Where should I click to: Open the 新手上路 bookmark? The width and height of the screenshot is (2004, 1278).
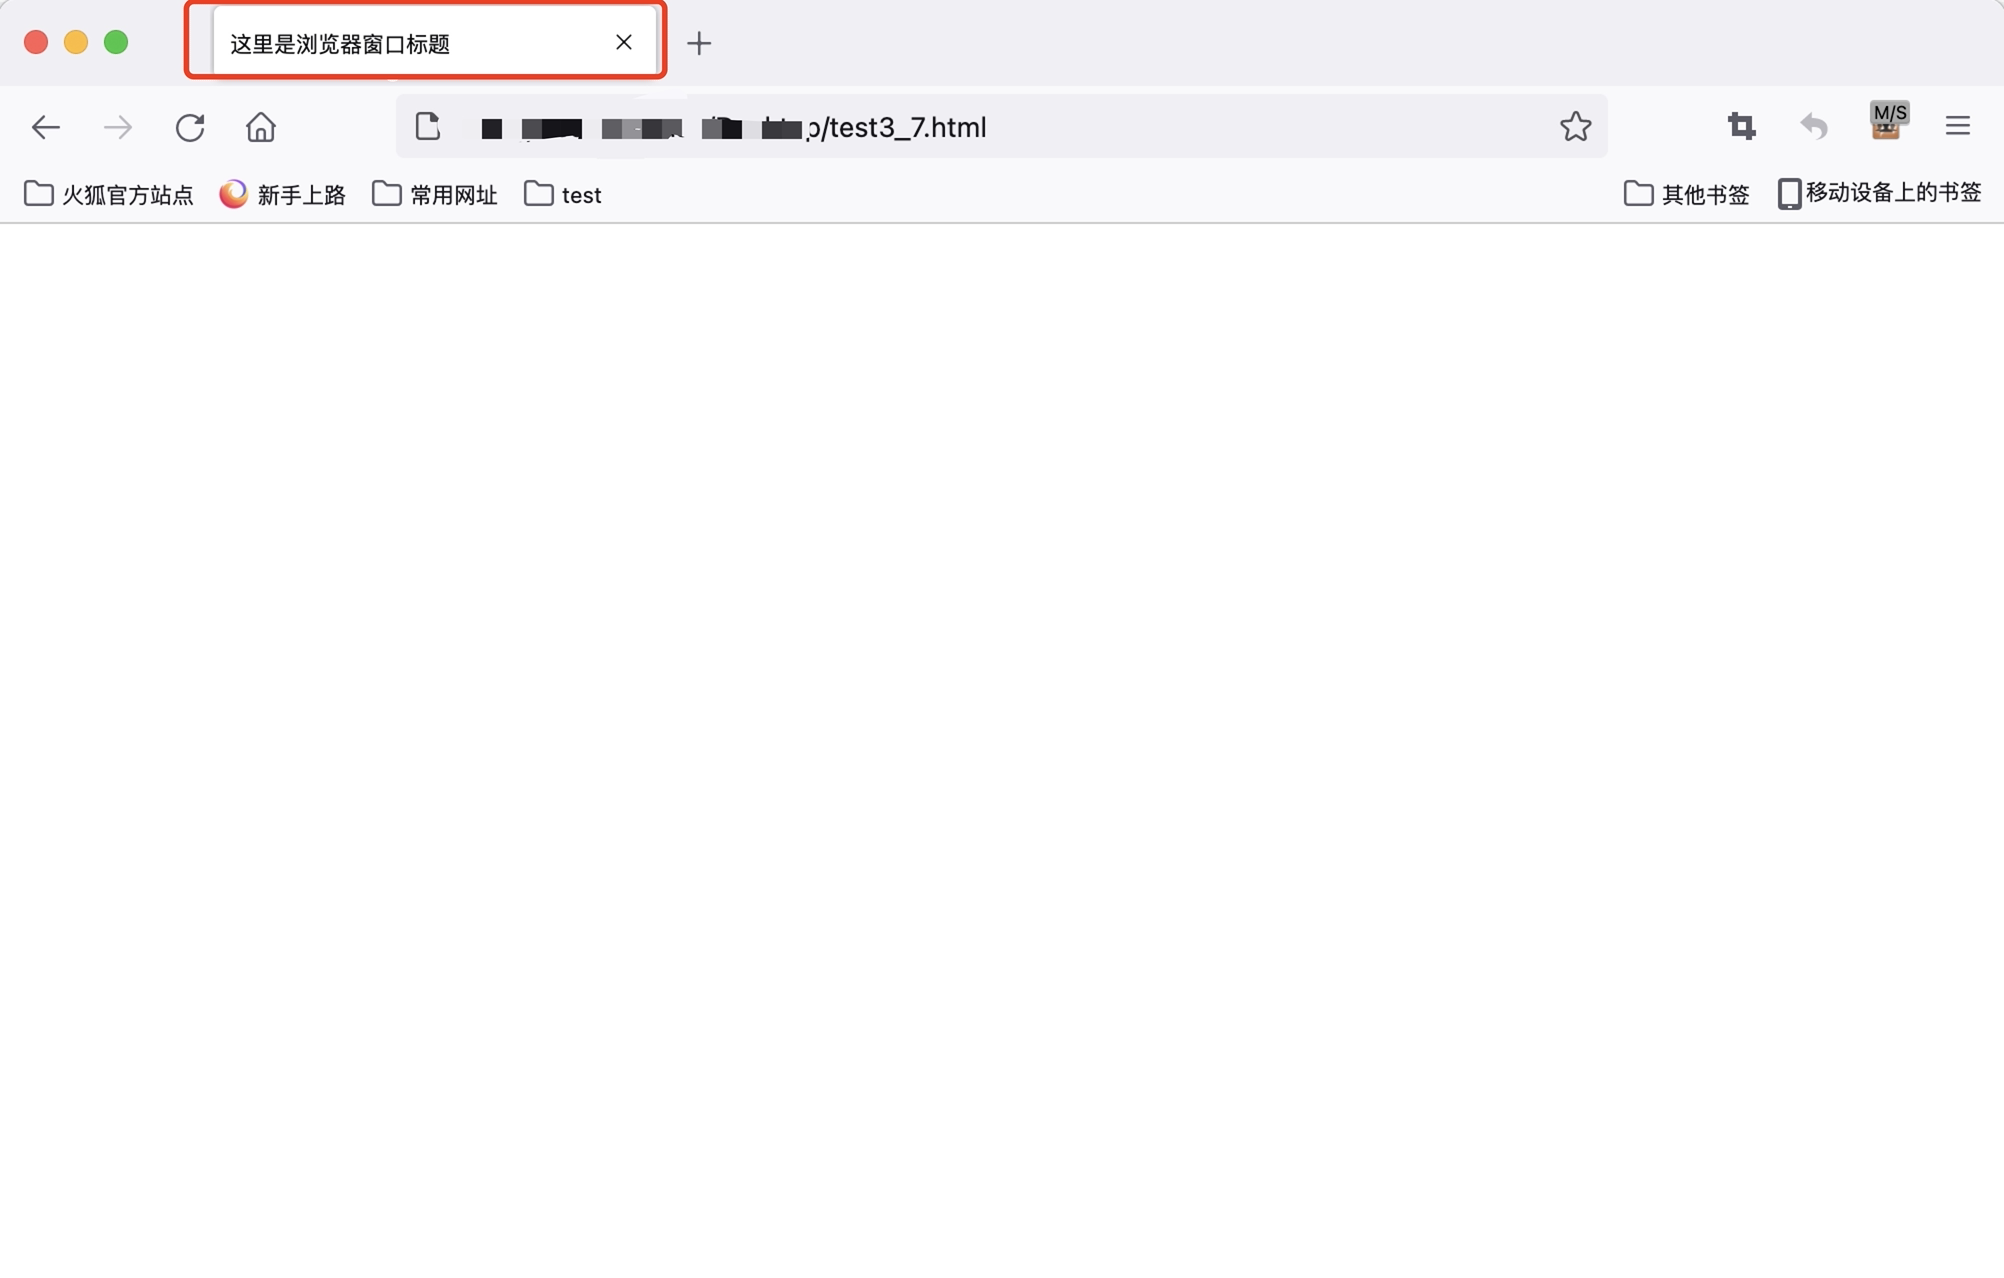coord(283,195)
